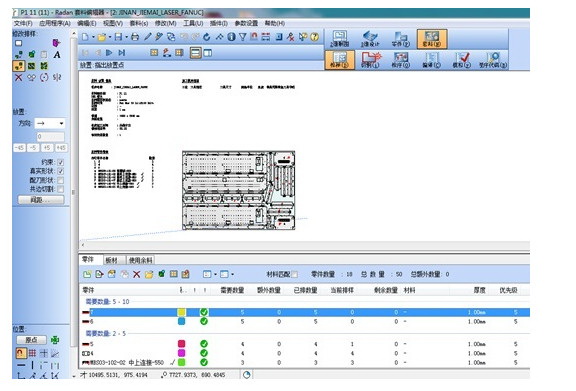Click the blue play arrow toolbar icon
The image size is (576, 391).
click(x=109, y=53)
